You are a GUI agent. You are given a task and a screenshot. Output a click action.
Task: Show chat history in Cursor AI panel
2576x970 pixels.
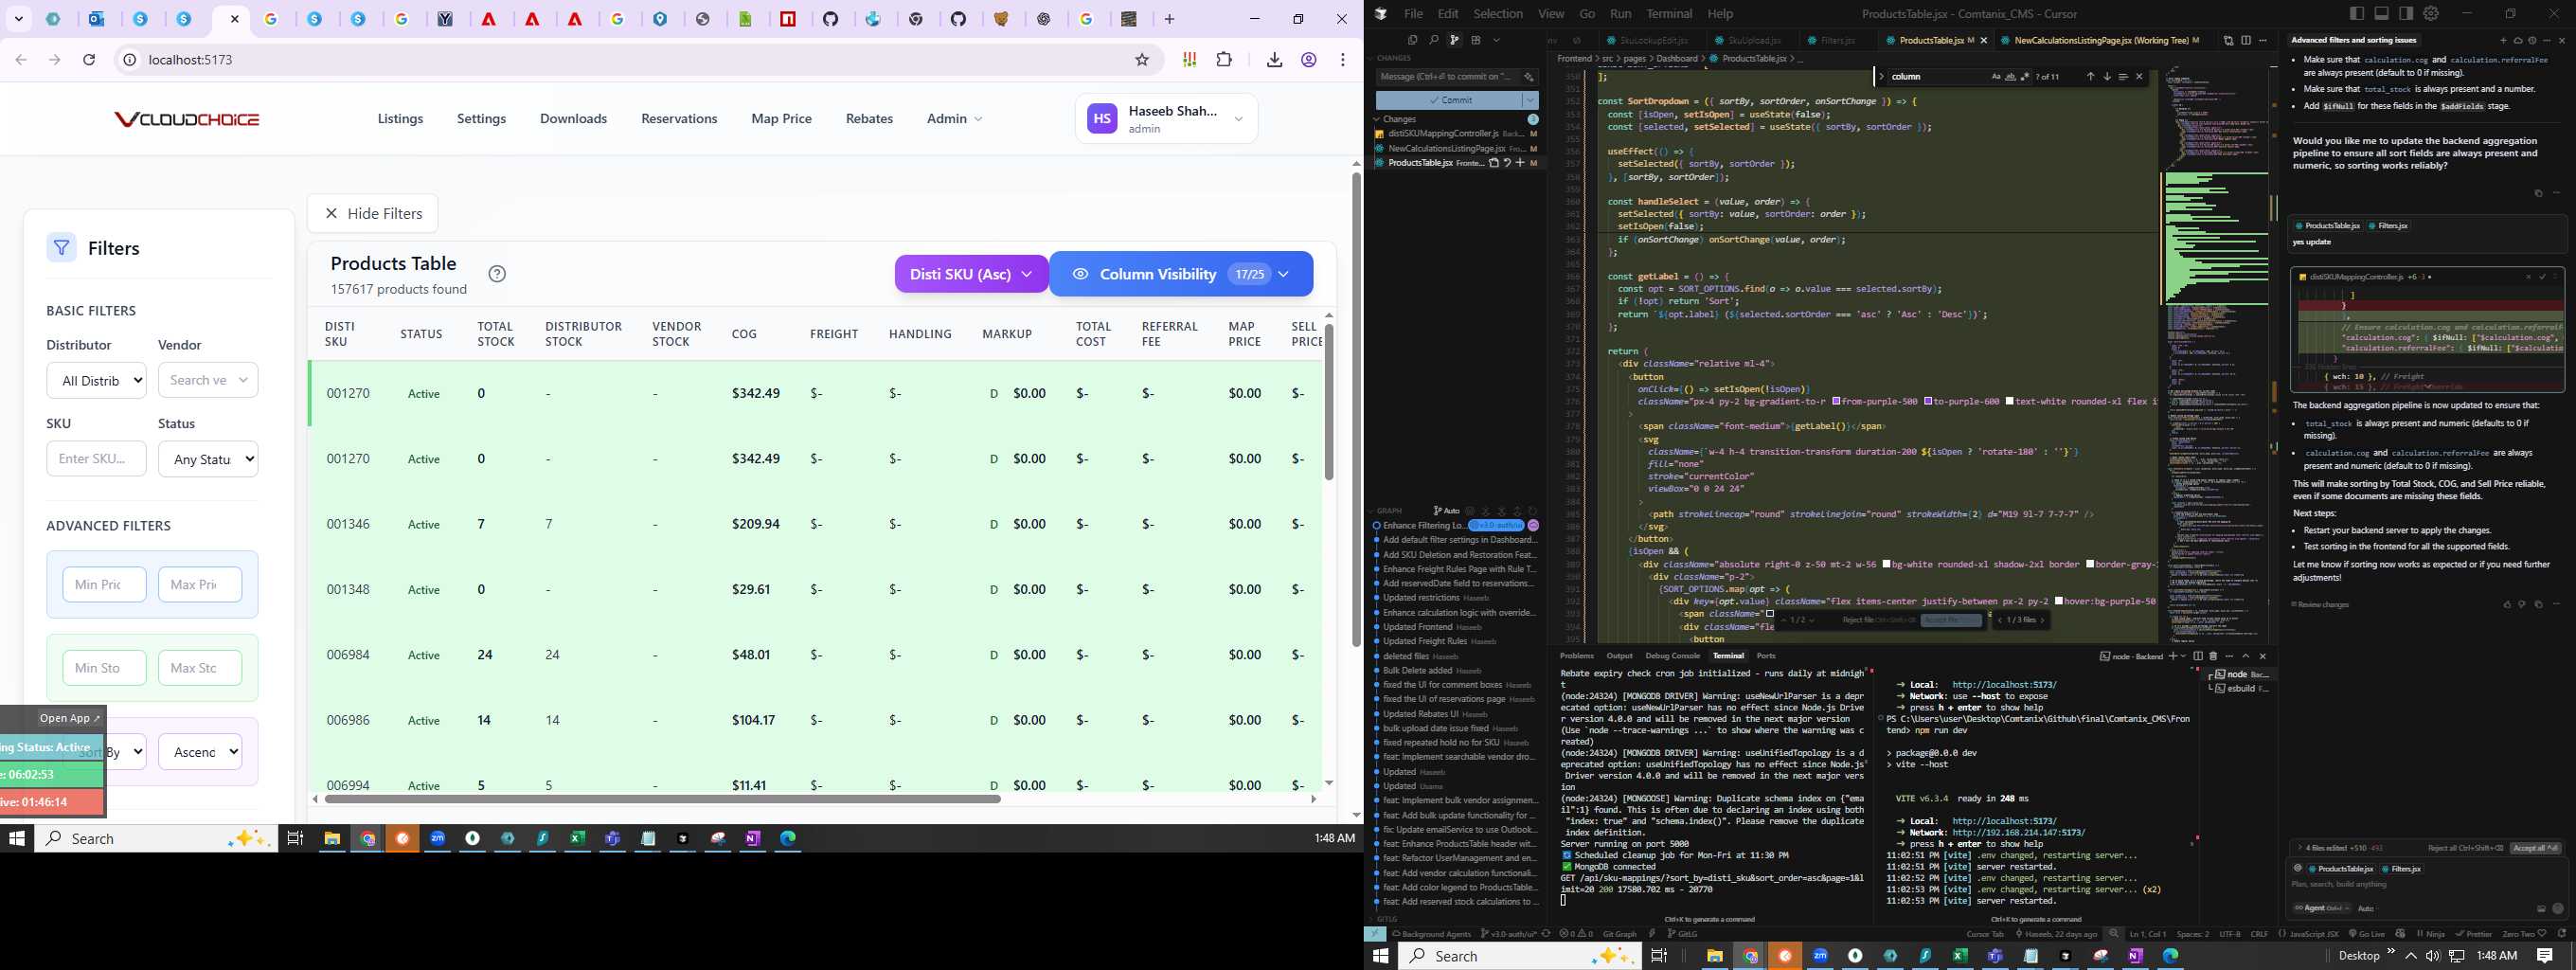tap(2532, 40)
